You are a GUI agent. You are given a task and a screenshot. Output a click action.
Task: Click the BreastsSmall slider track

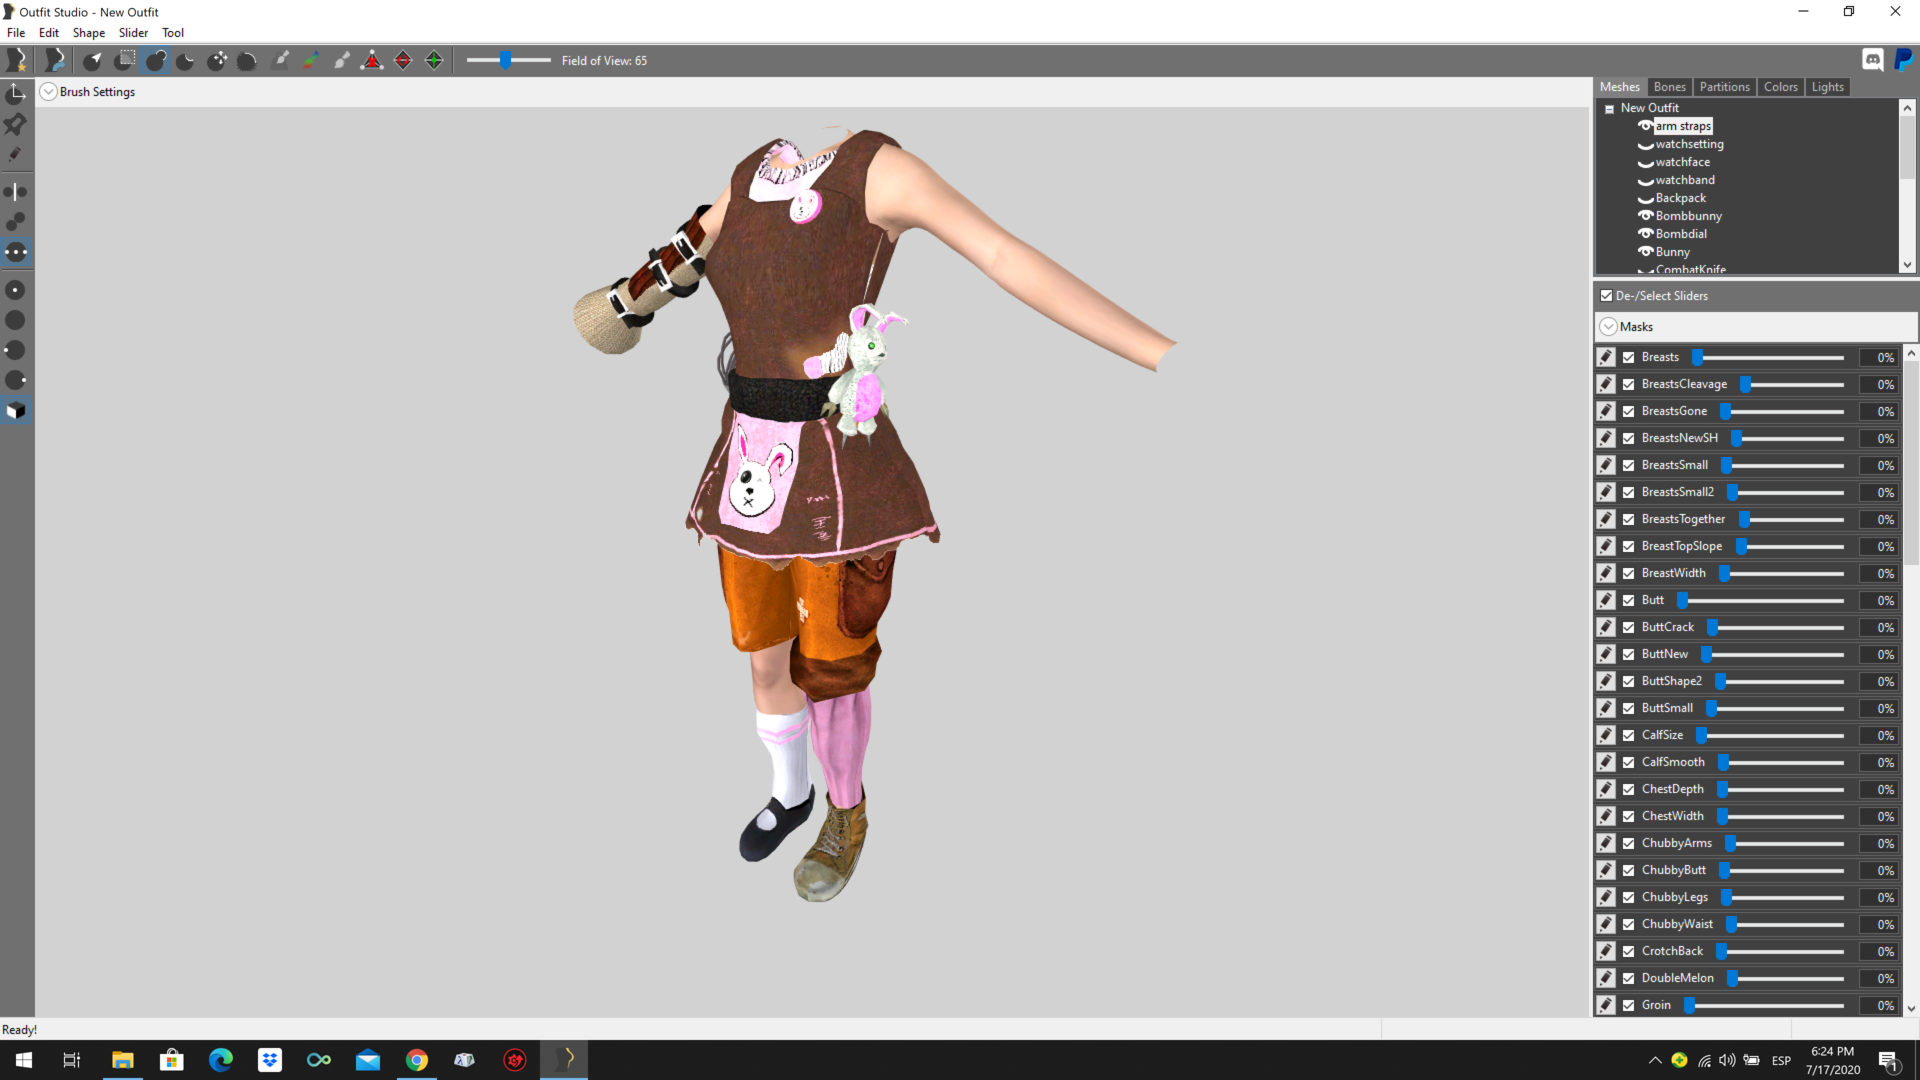[x=1783, y=466]
